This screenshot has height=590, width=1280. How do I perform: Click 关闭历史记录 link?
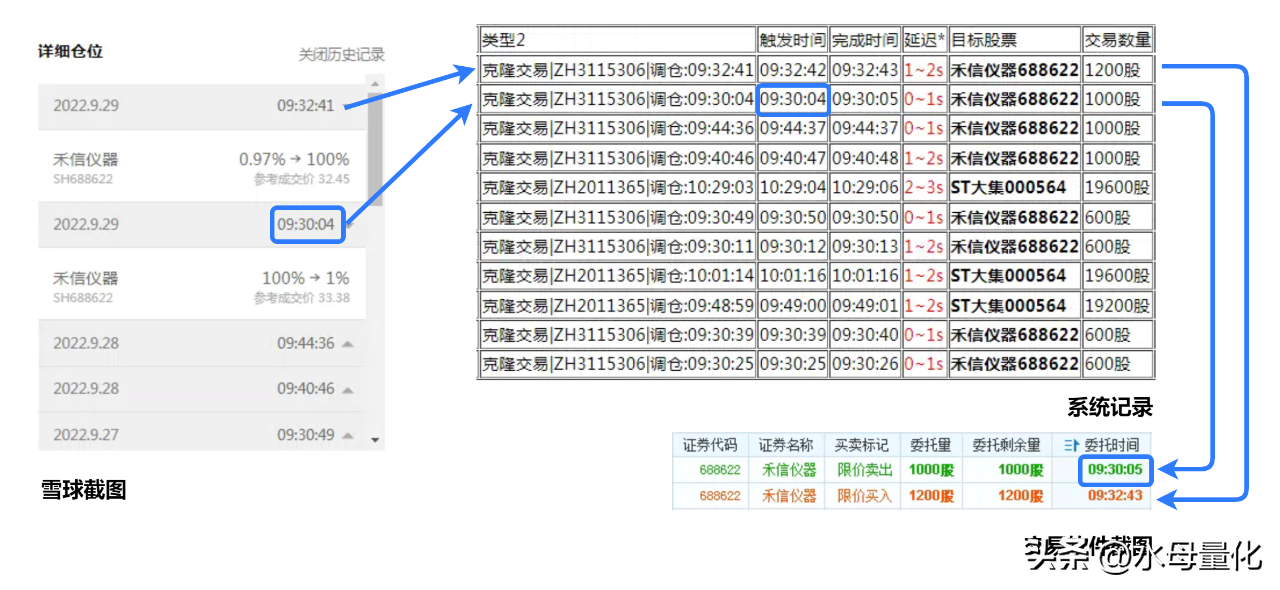(341, 54)
